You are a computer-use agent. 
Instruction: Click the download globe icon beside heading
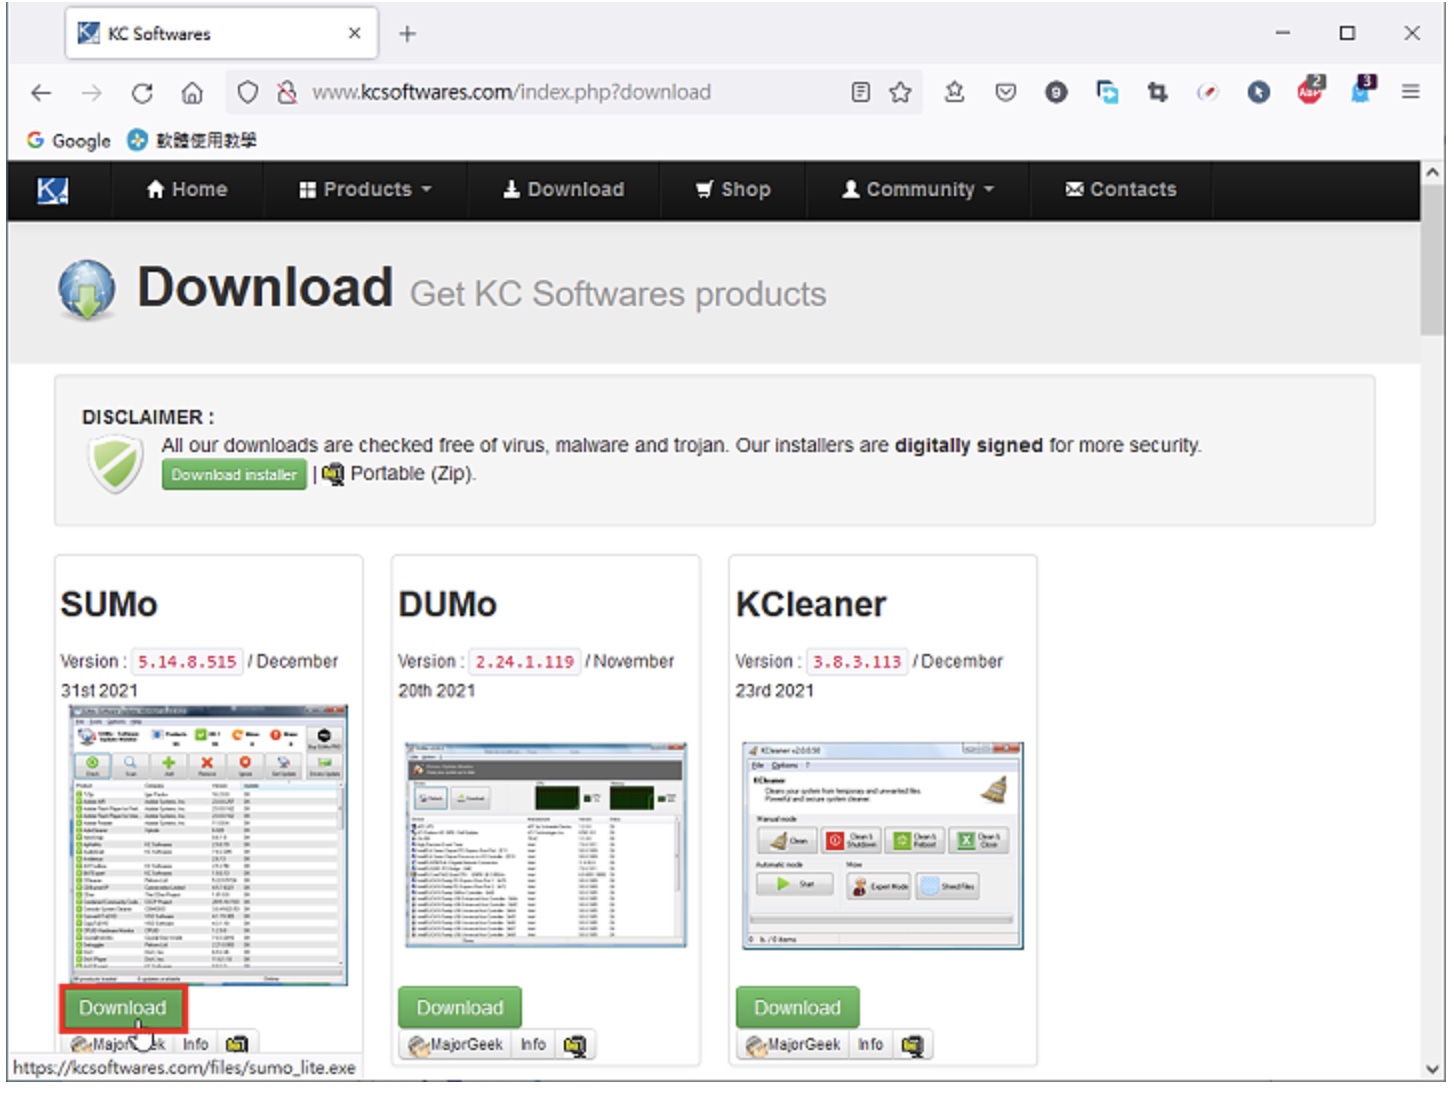pyautogui.click(x=87, y=290)
